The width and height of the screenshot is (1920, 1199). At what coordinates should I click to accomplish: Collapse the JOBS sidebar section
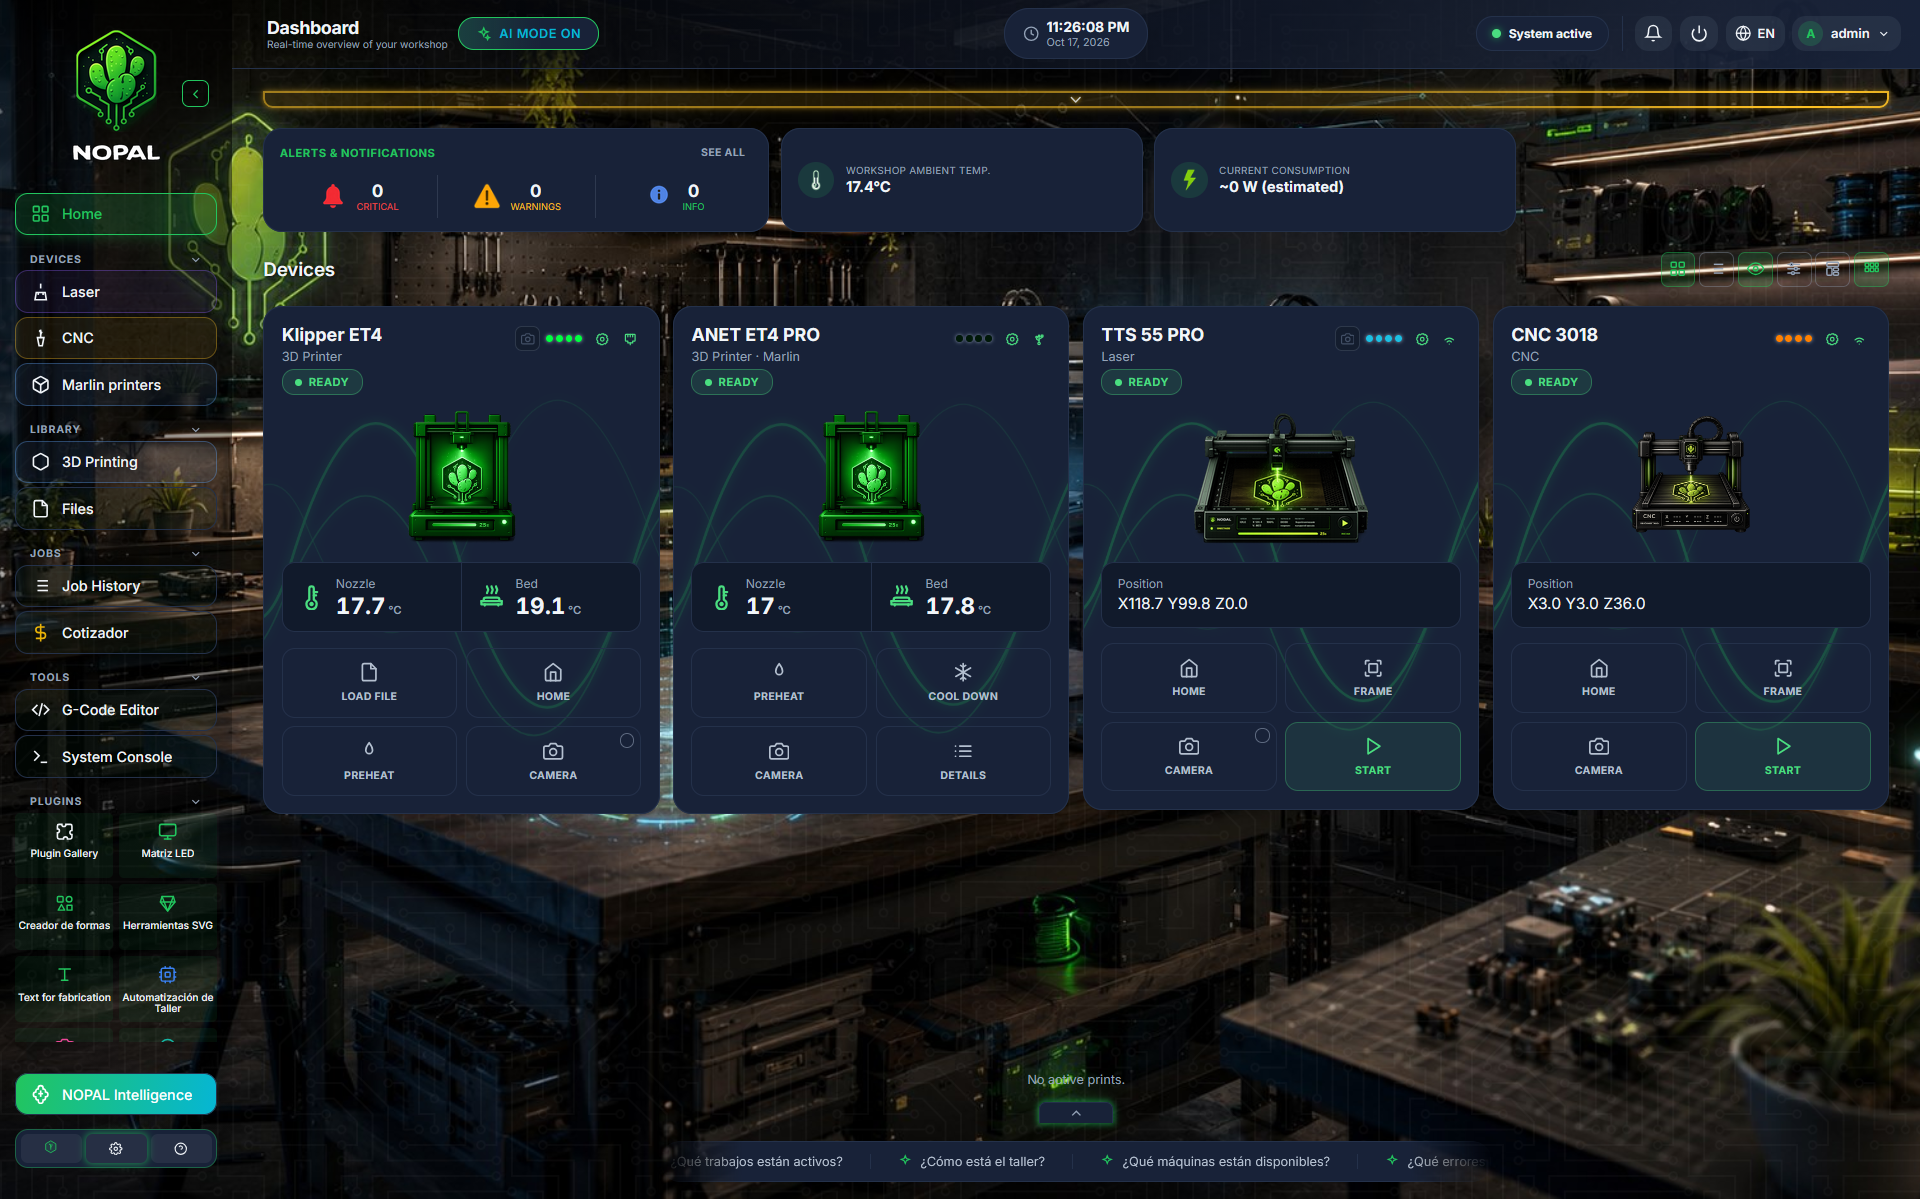click(196, 553)
